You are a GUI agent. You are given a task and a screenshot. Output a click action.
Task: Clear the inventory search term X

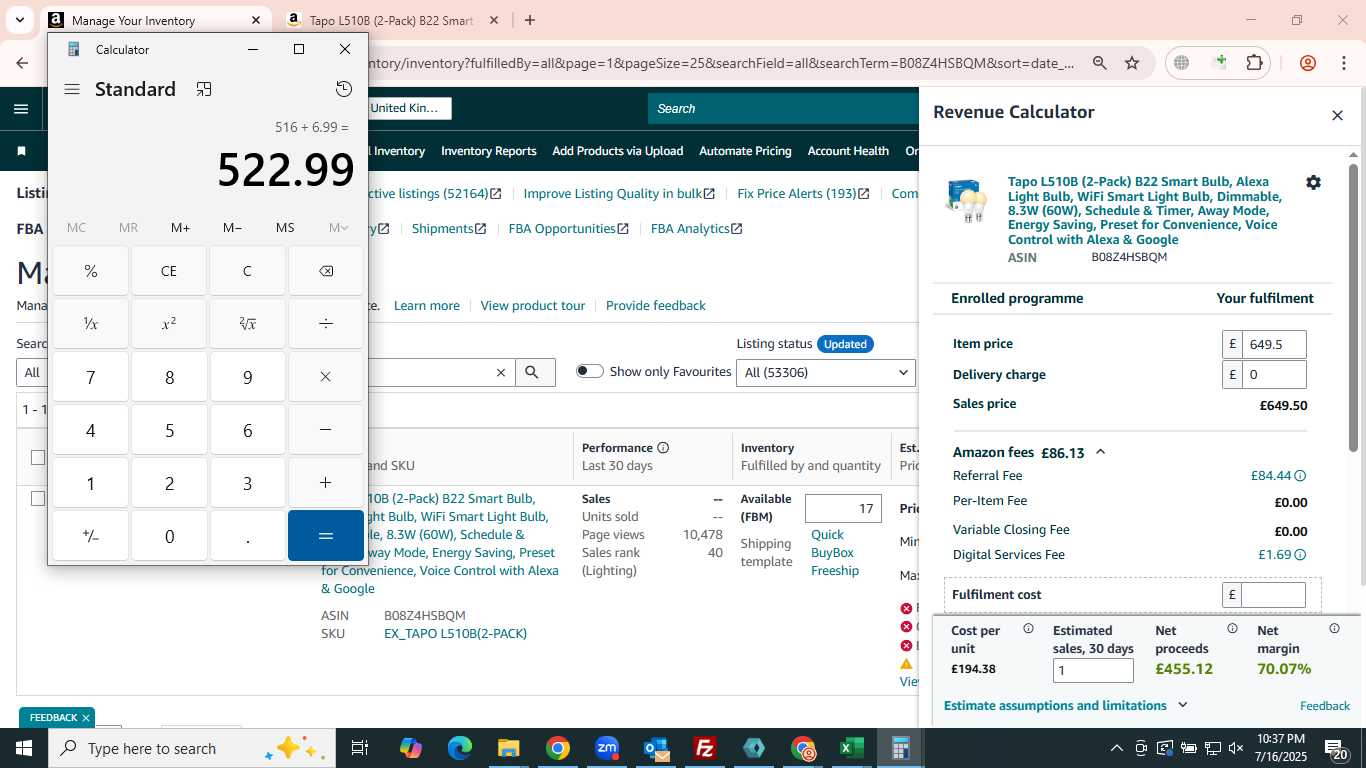click(x=501, y=372)
